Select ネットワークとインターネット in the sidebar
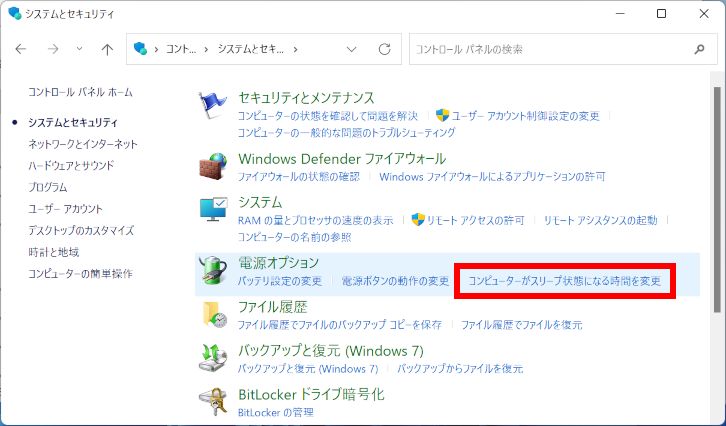 pos(83,144)
